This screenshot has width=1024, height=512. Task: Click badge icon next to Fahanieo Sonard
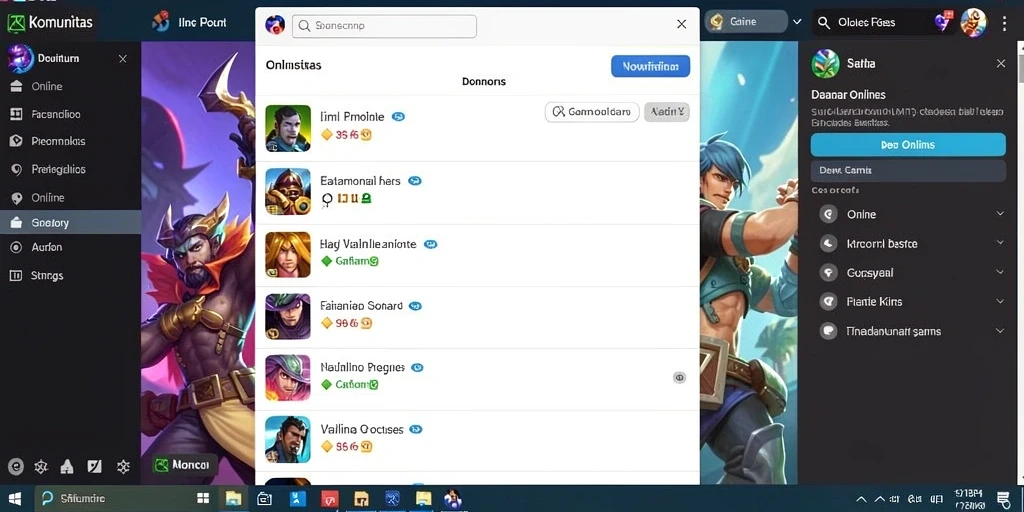pos(415,306)
